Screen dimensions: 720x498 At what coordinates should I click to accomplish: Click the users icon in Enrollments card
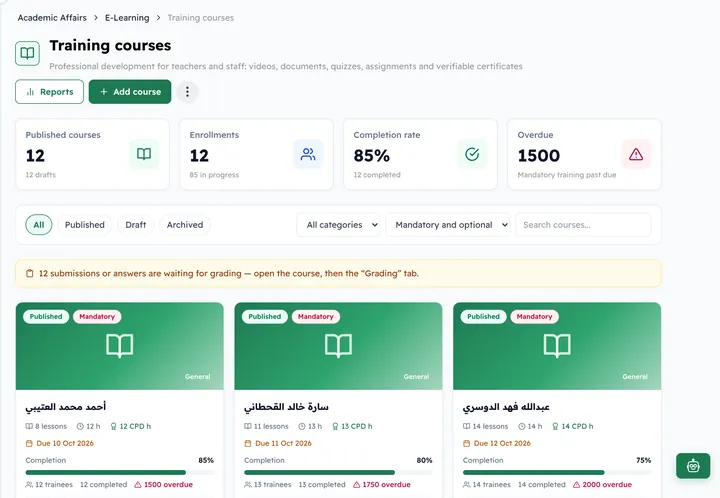point(308,154)
